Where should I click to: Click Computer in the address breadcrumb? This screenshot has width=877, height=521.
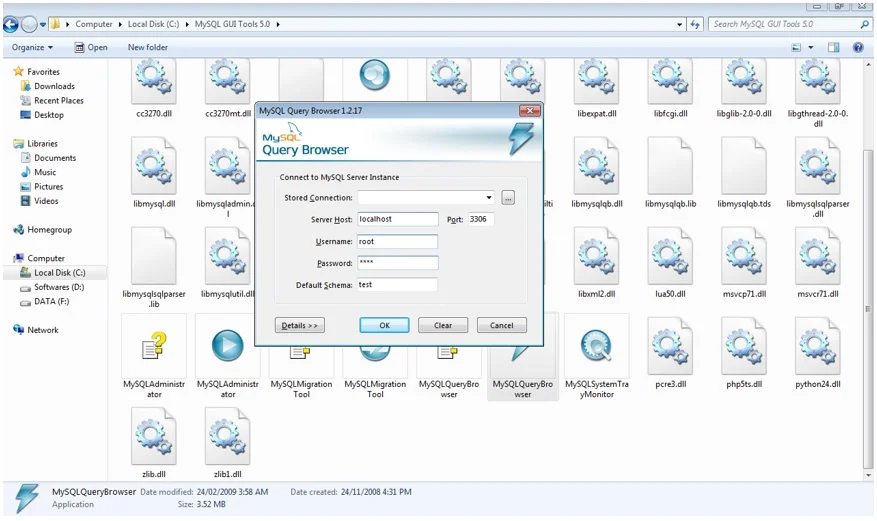tap(94, 24)
